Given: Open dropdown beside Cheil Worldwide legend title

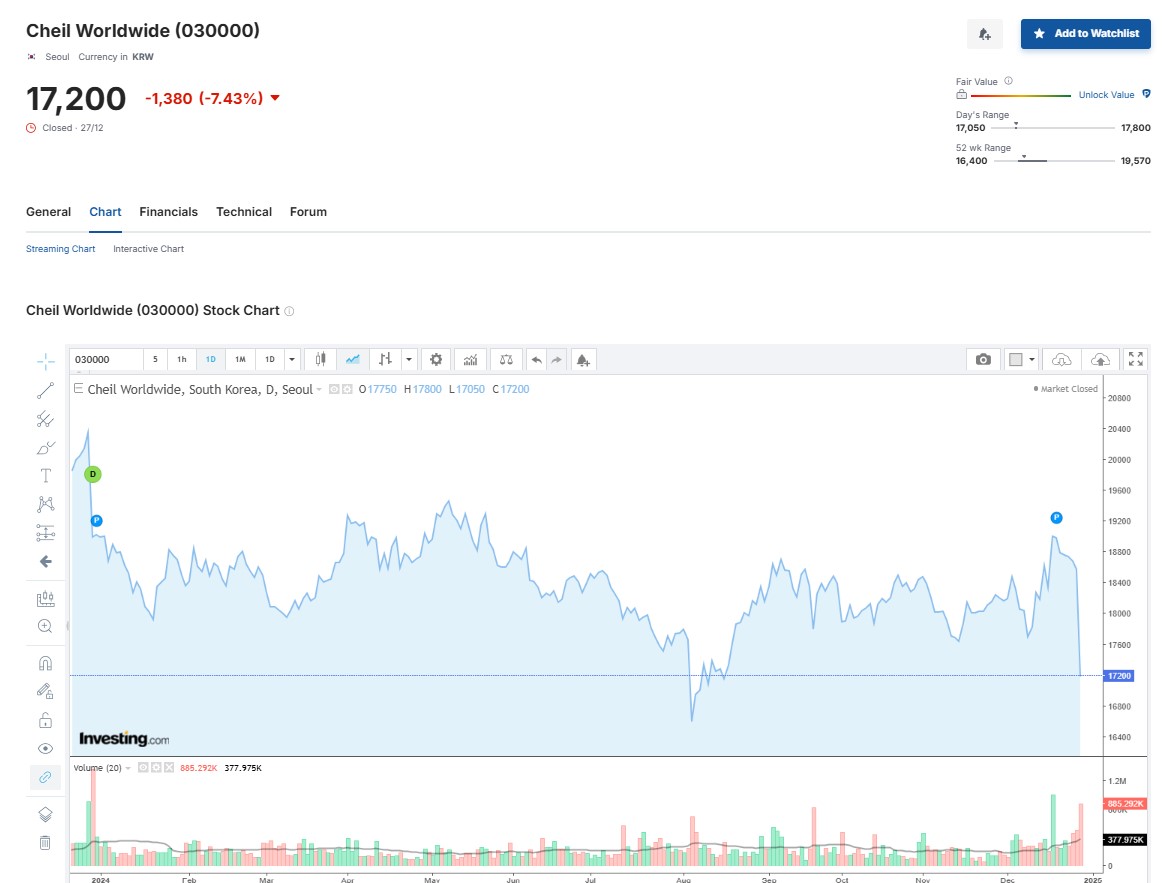Looking at the screenshot, I should point(319,389).
